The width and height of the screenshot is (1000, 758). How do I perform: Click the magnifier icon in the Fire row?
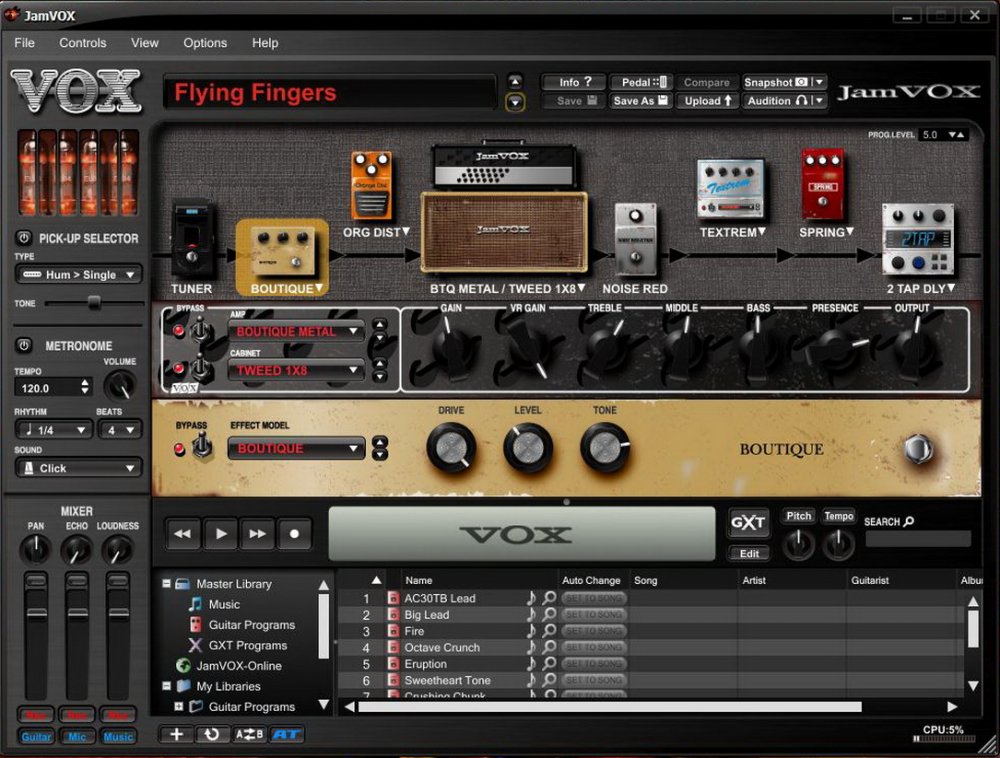[x=549, y=631]
